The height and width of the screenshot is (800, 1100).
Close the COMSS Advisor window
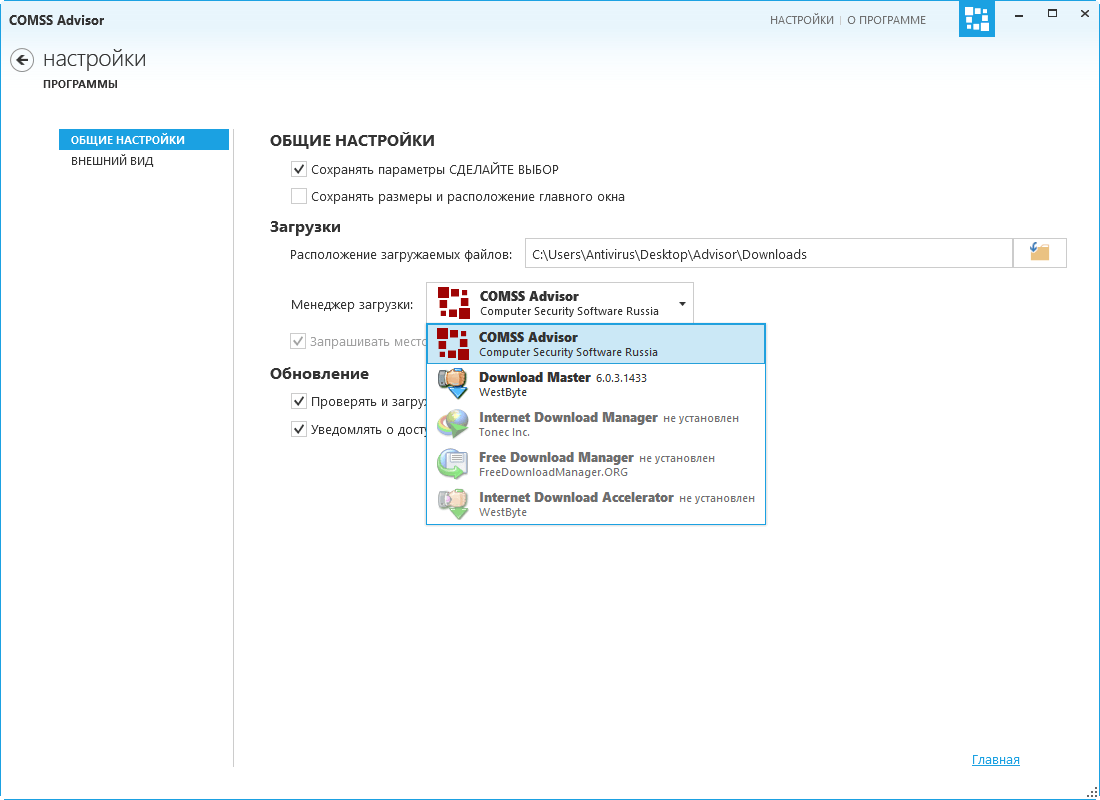(x=1085, y=14)
